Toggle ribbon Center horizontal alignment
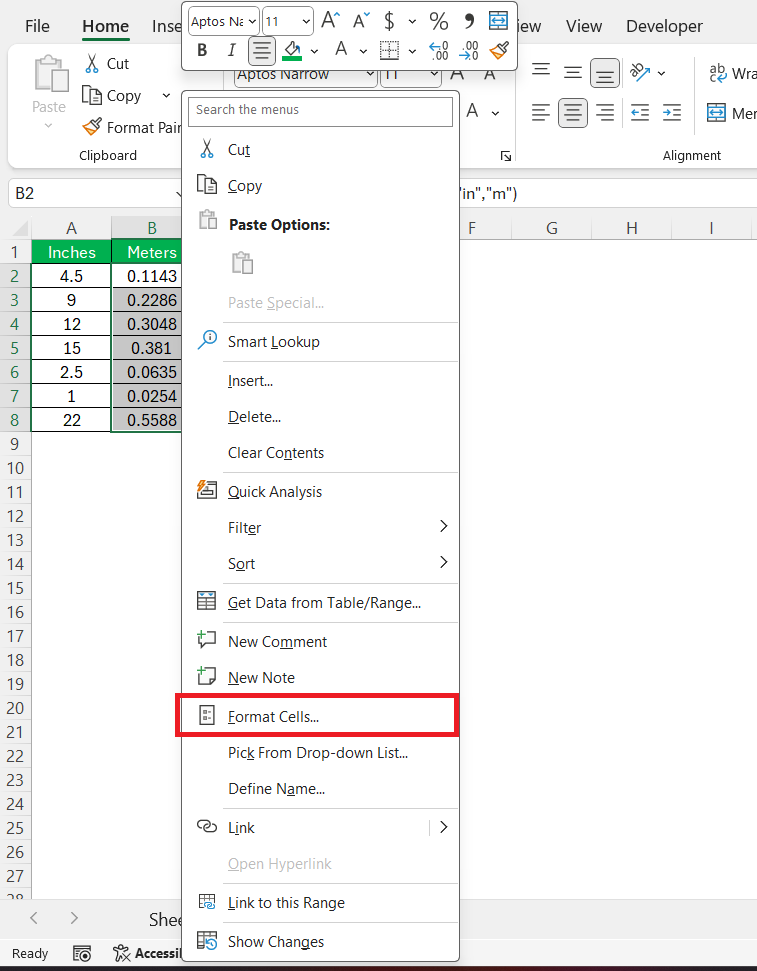The image size is (757, 971). 572,113
